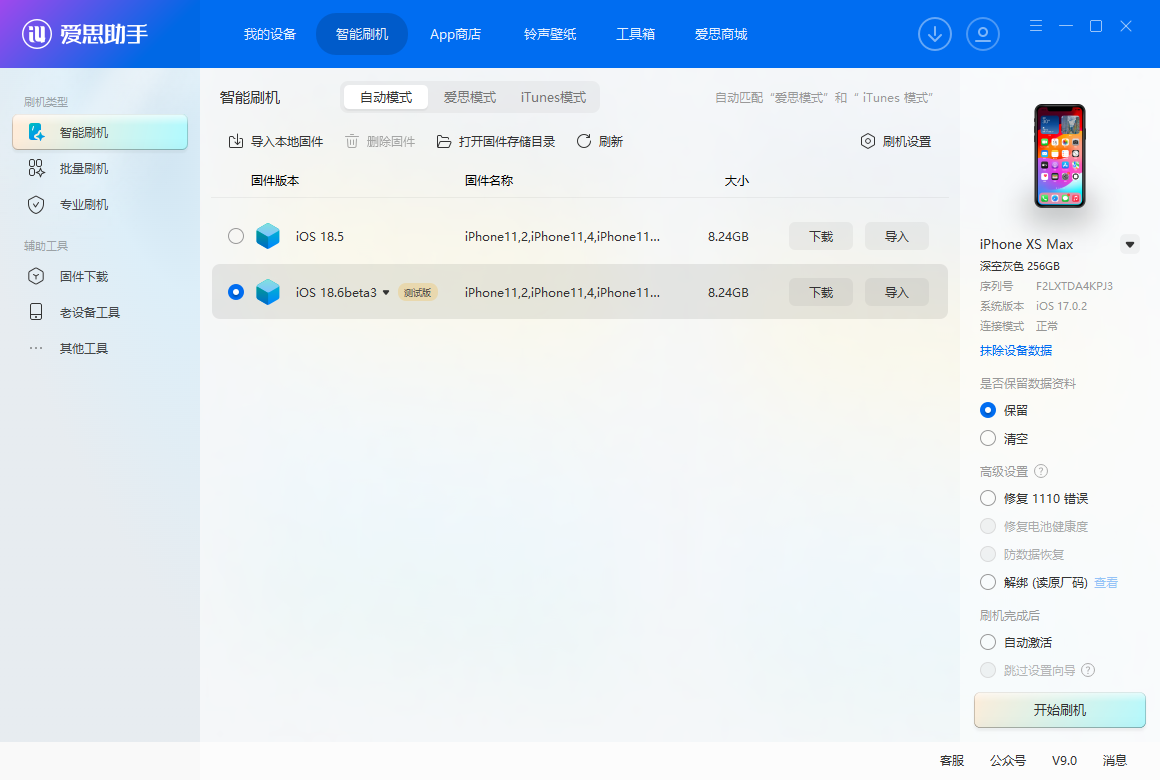
Task: Select 批量刷机 in the left sidebar
Action: pyautogui.click(x=84, y=168)
